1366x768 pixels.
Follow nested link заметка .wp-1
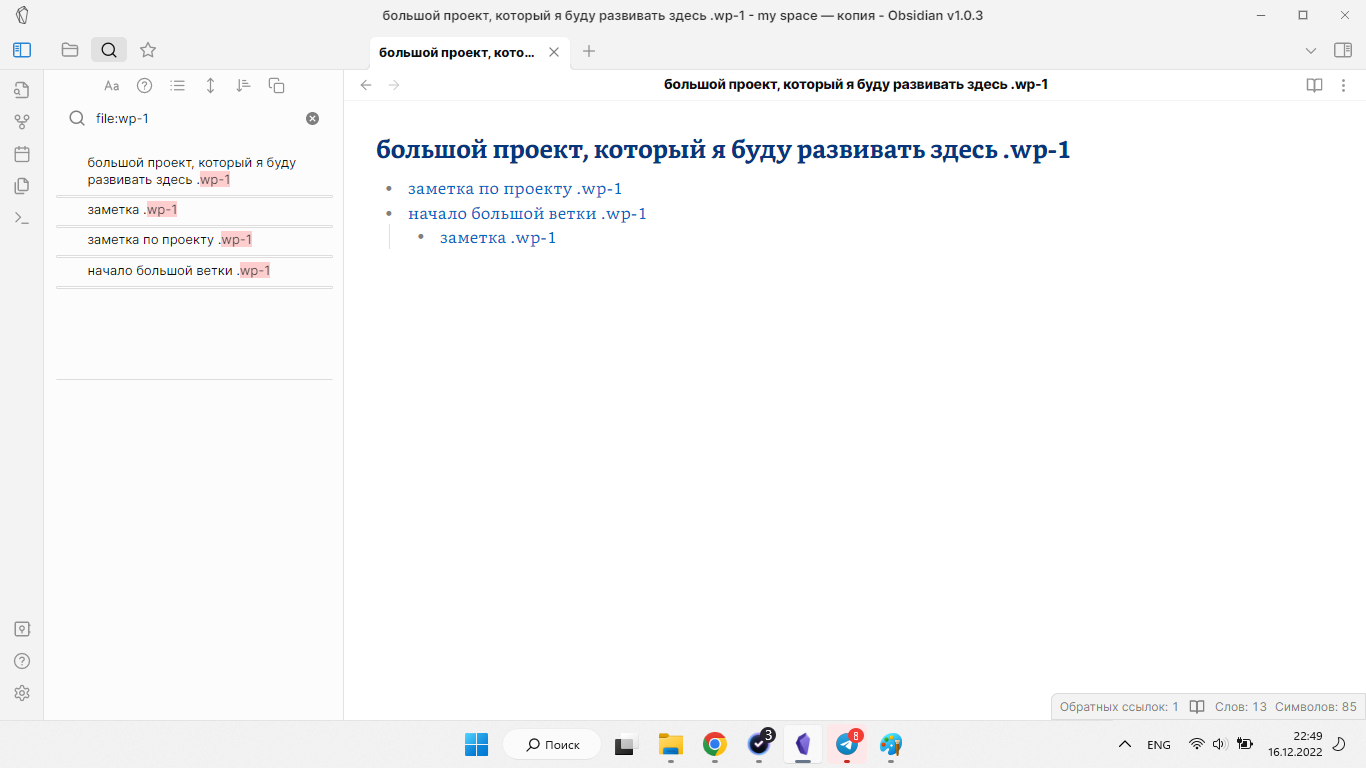click(x=498, y=238)
